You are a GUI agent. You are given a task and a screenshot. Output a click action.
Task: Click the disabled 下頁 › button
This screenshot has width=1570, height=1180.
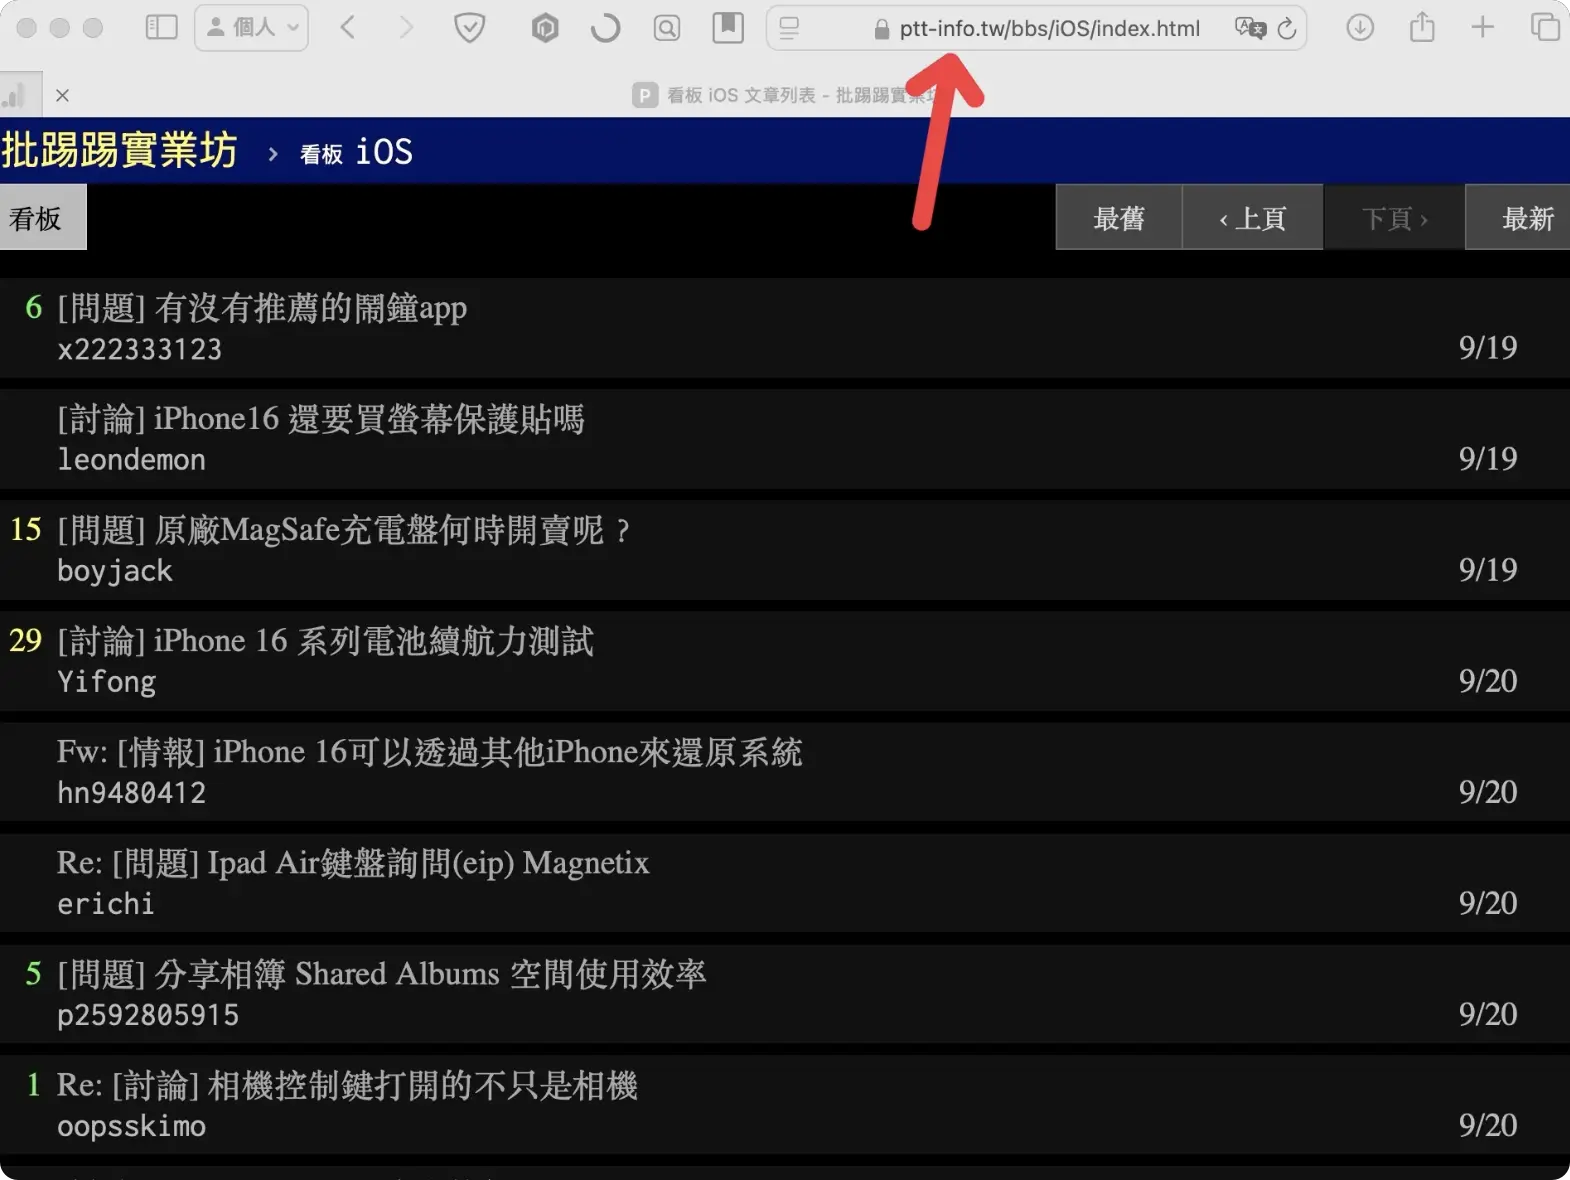tap(1394, 217)
